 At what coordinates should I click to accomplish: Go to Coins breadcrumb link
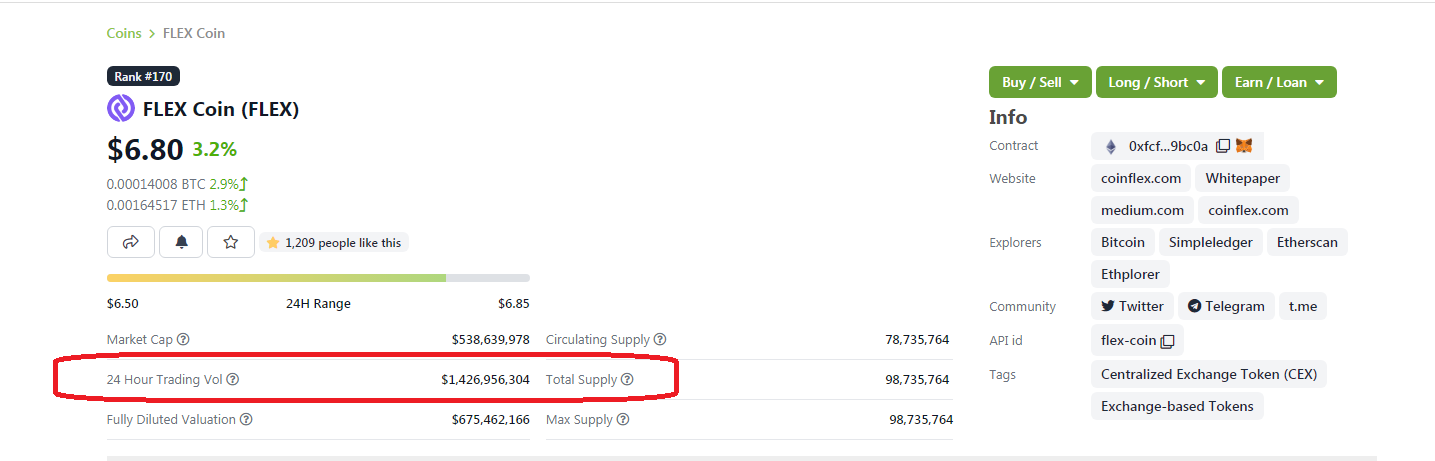(x=124, y=33)
